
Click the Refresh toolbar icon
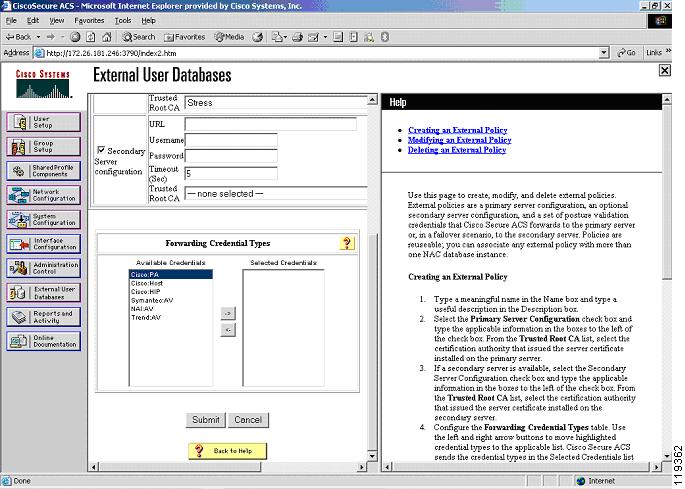91,37
